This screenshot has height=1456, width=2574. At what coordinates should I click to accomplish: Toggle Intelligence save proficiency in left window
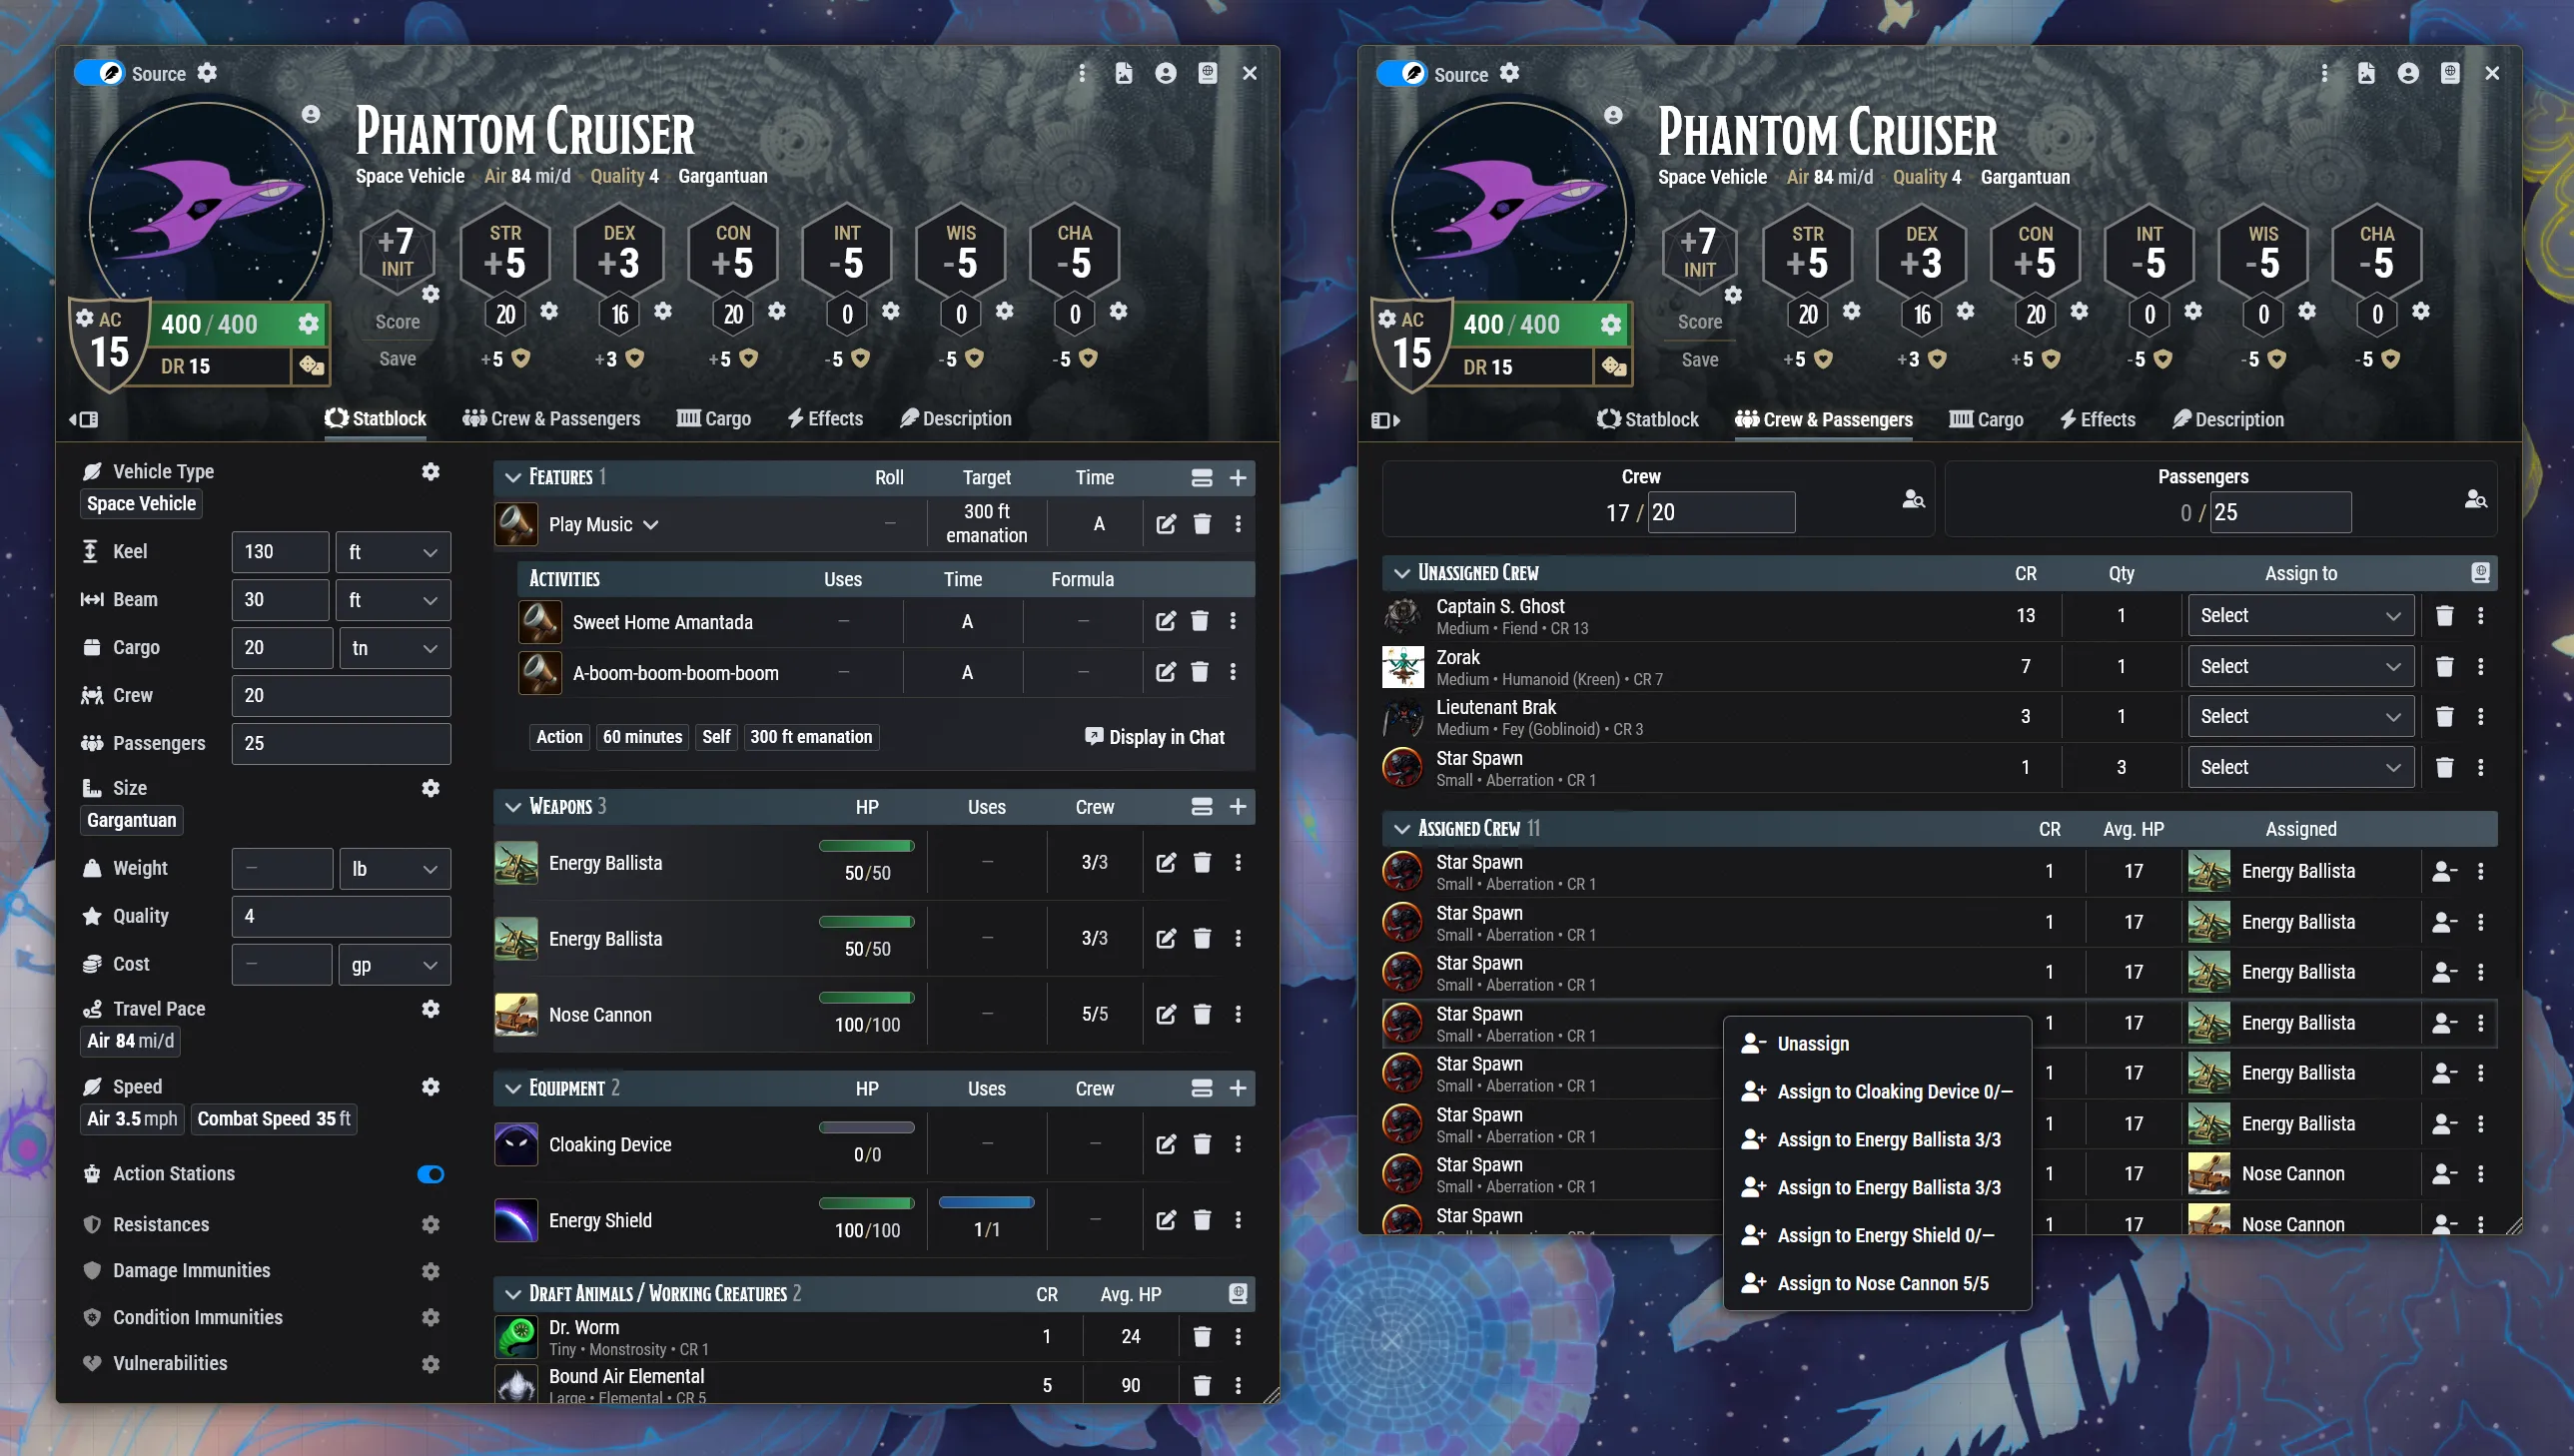coord(861,359)
